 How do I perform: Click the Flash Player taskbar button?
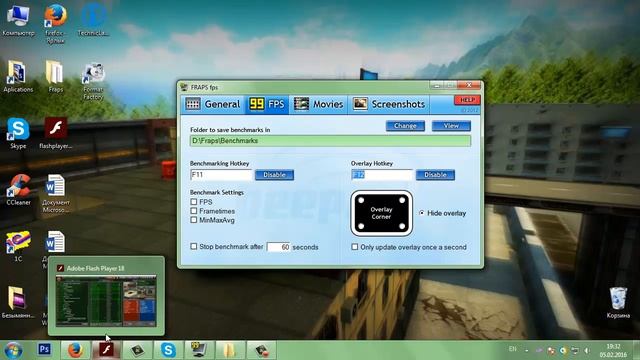click(x=107, y=350)
